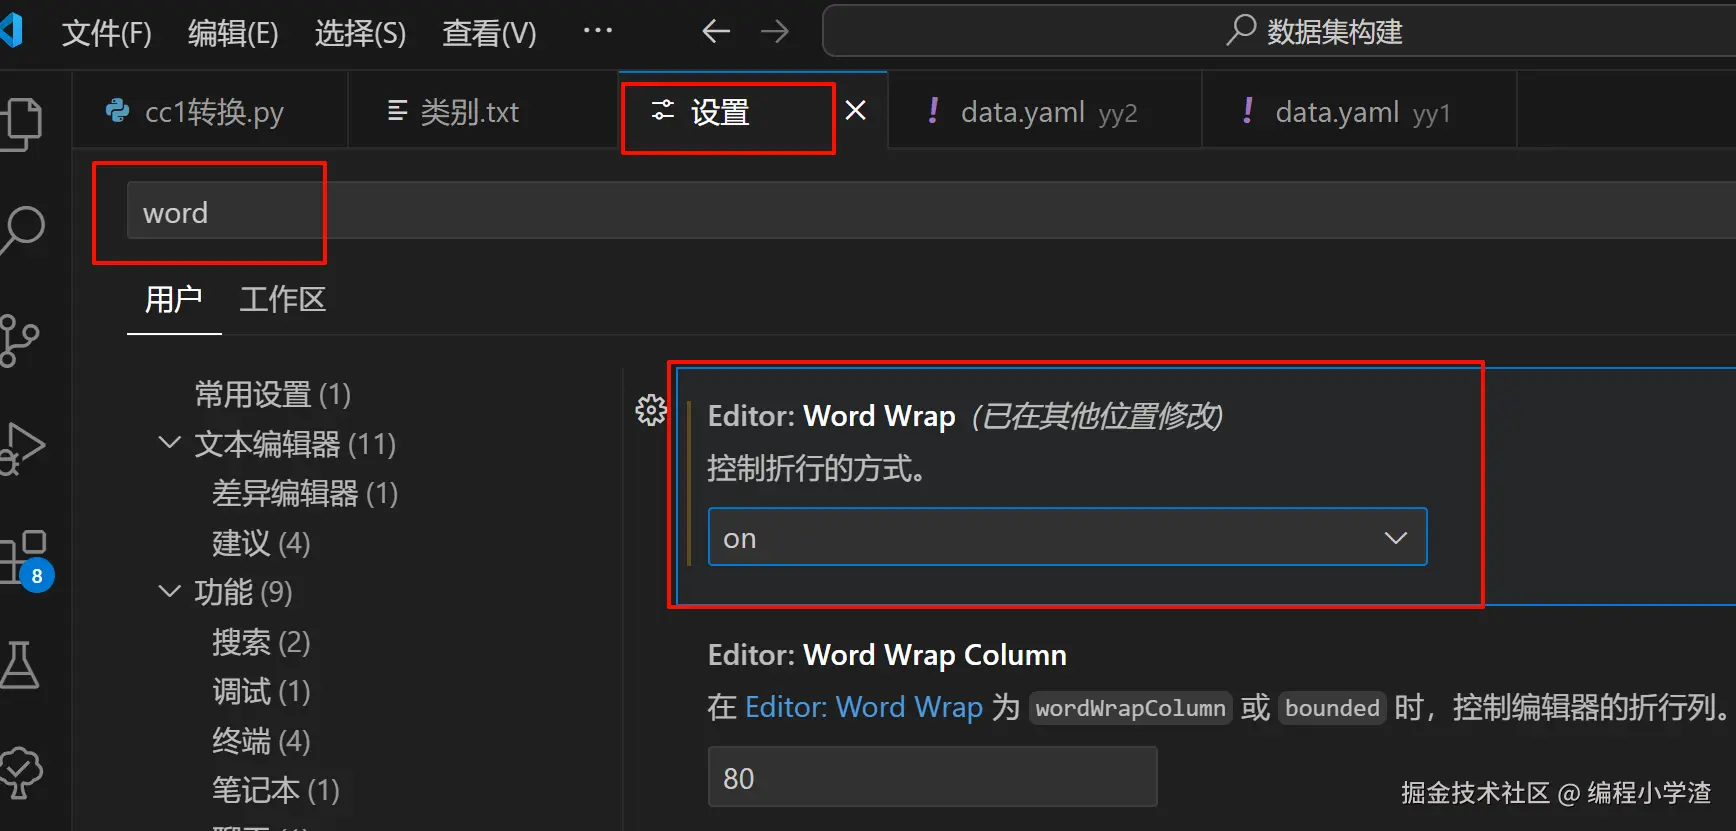Image resolution: width=1736 pixels, height=831 pixels.
Task: Open the Testing flask view
Action: click(20, 665)
